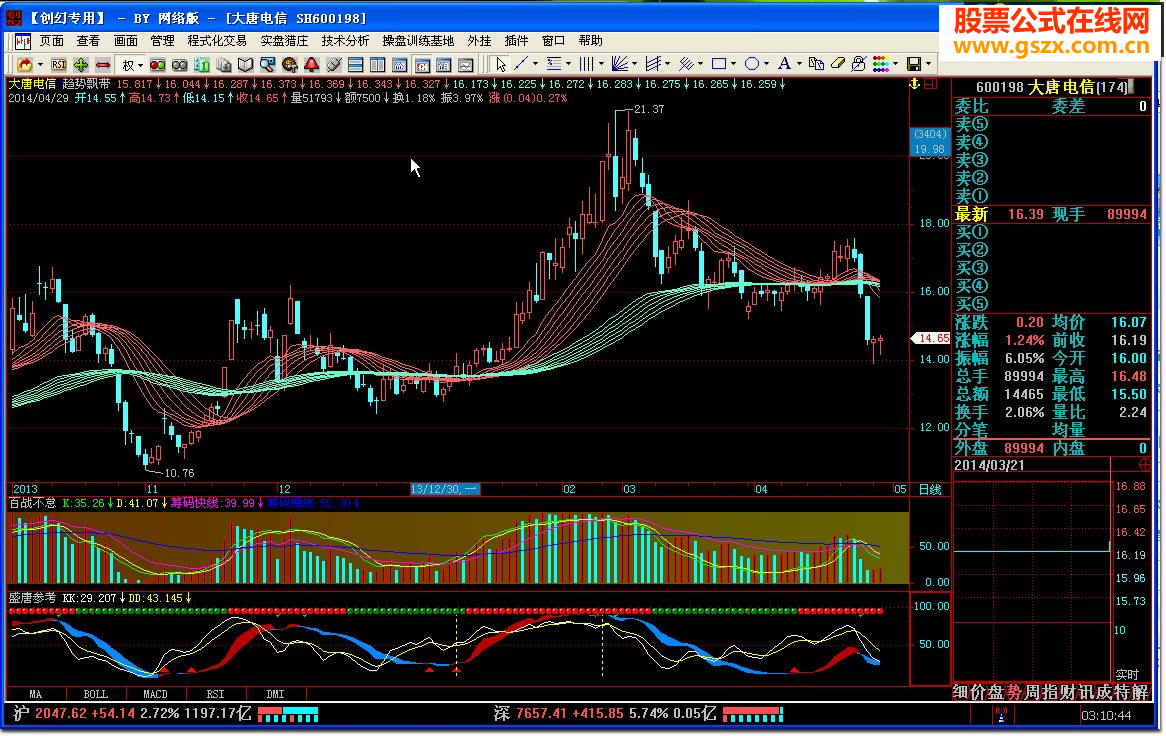Select the ellipse drawing tool
Screen dimensions: 1166x736
pyautogui.click(x=751, y=64)
